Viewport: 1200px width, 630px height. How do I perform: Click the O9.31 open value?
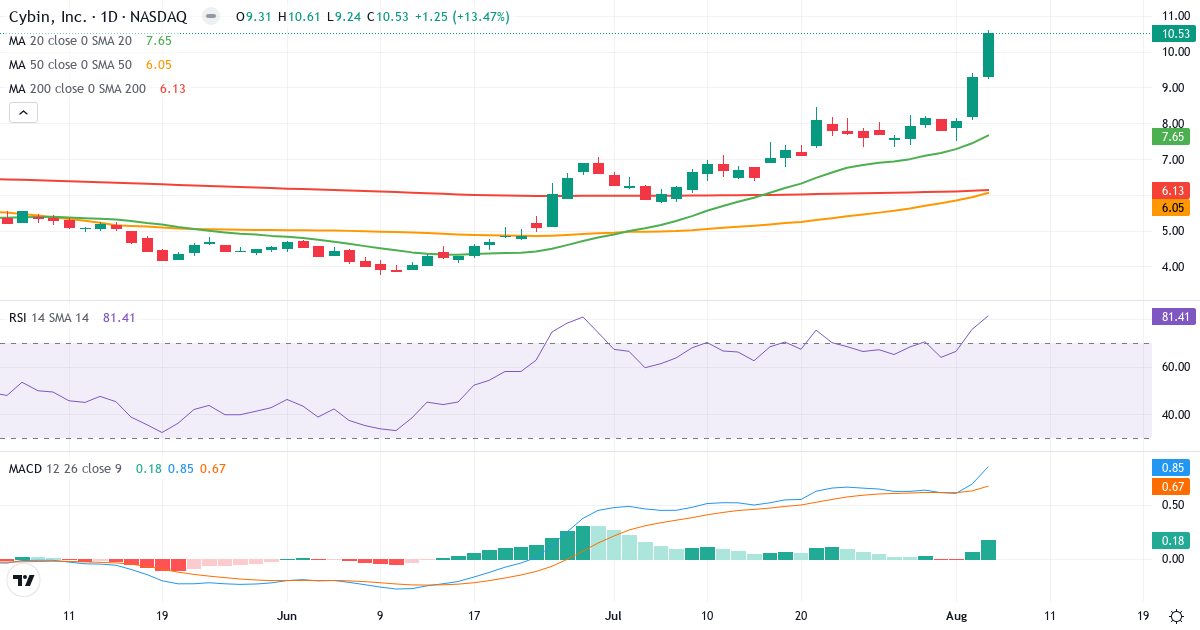(x=252, y=17)
